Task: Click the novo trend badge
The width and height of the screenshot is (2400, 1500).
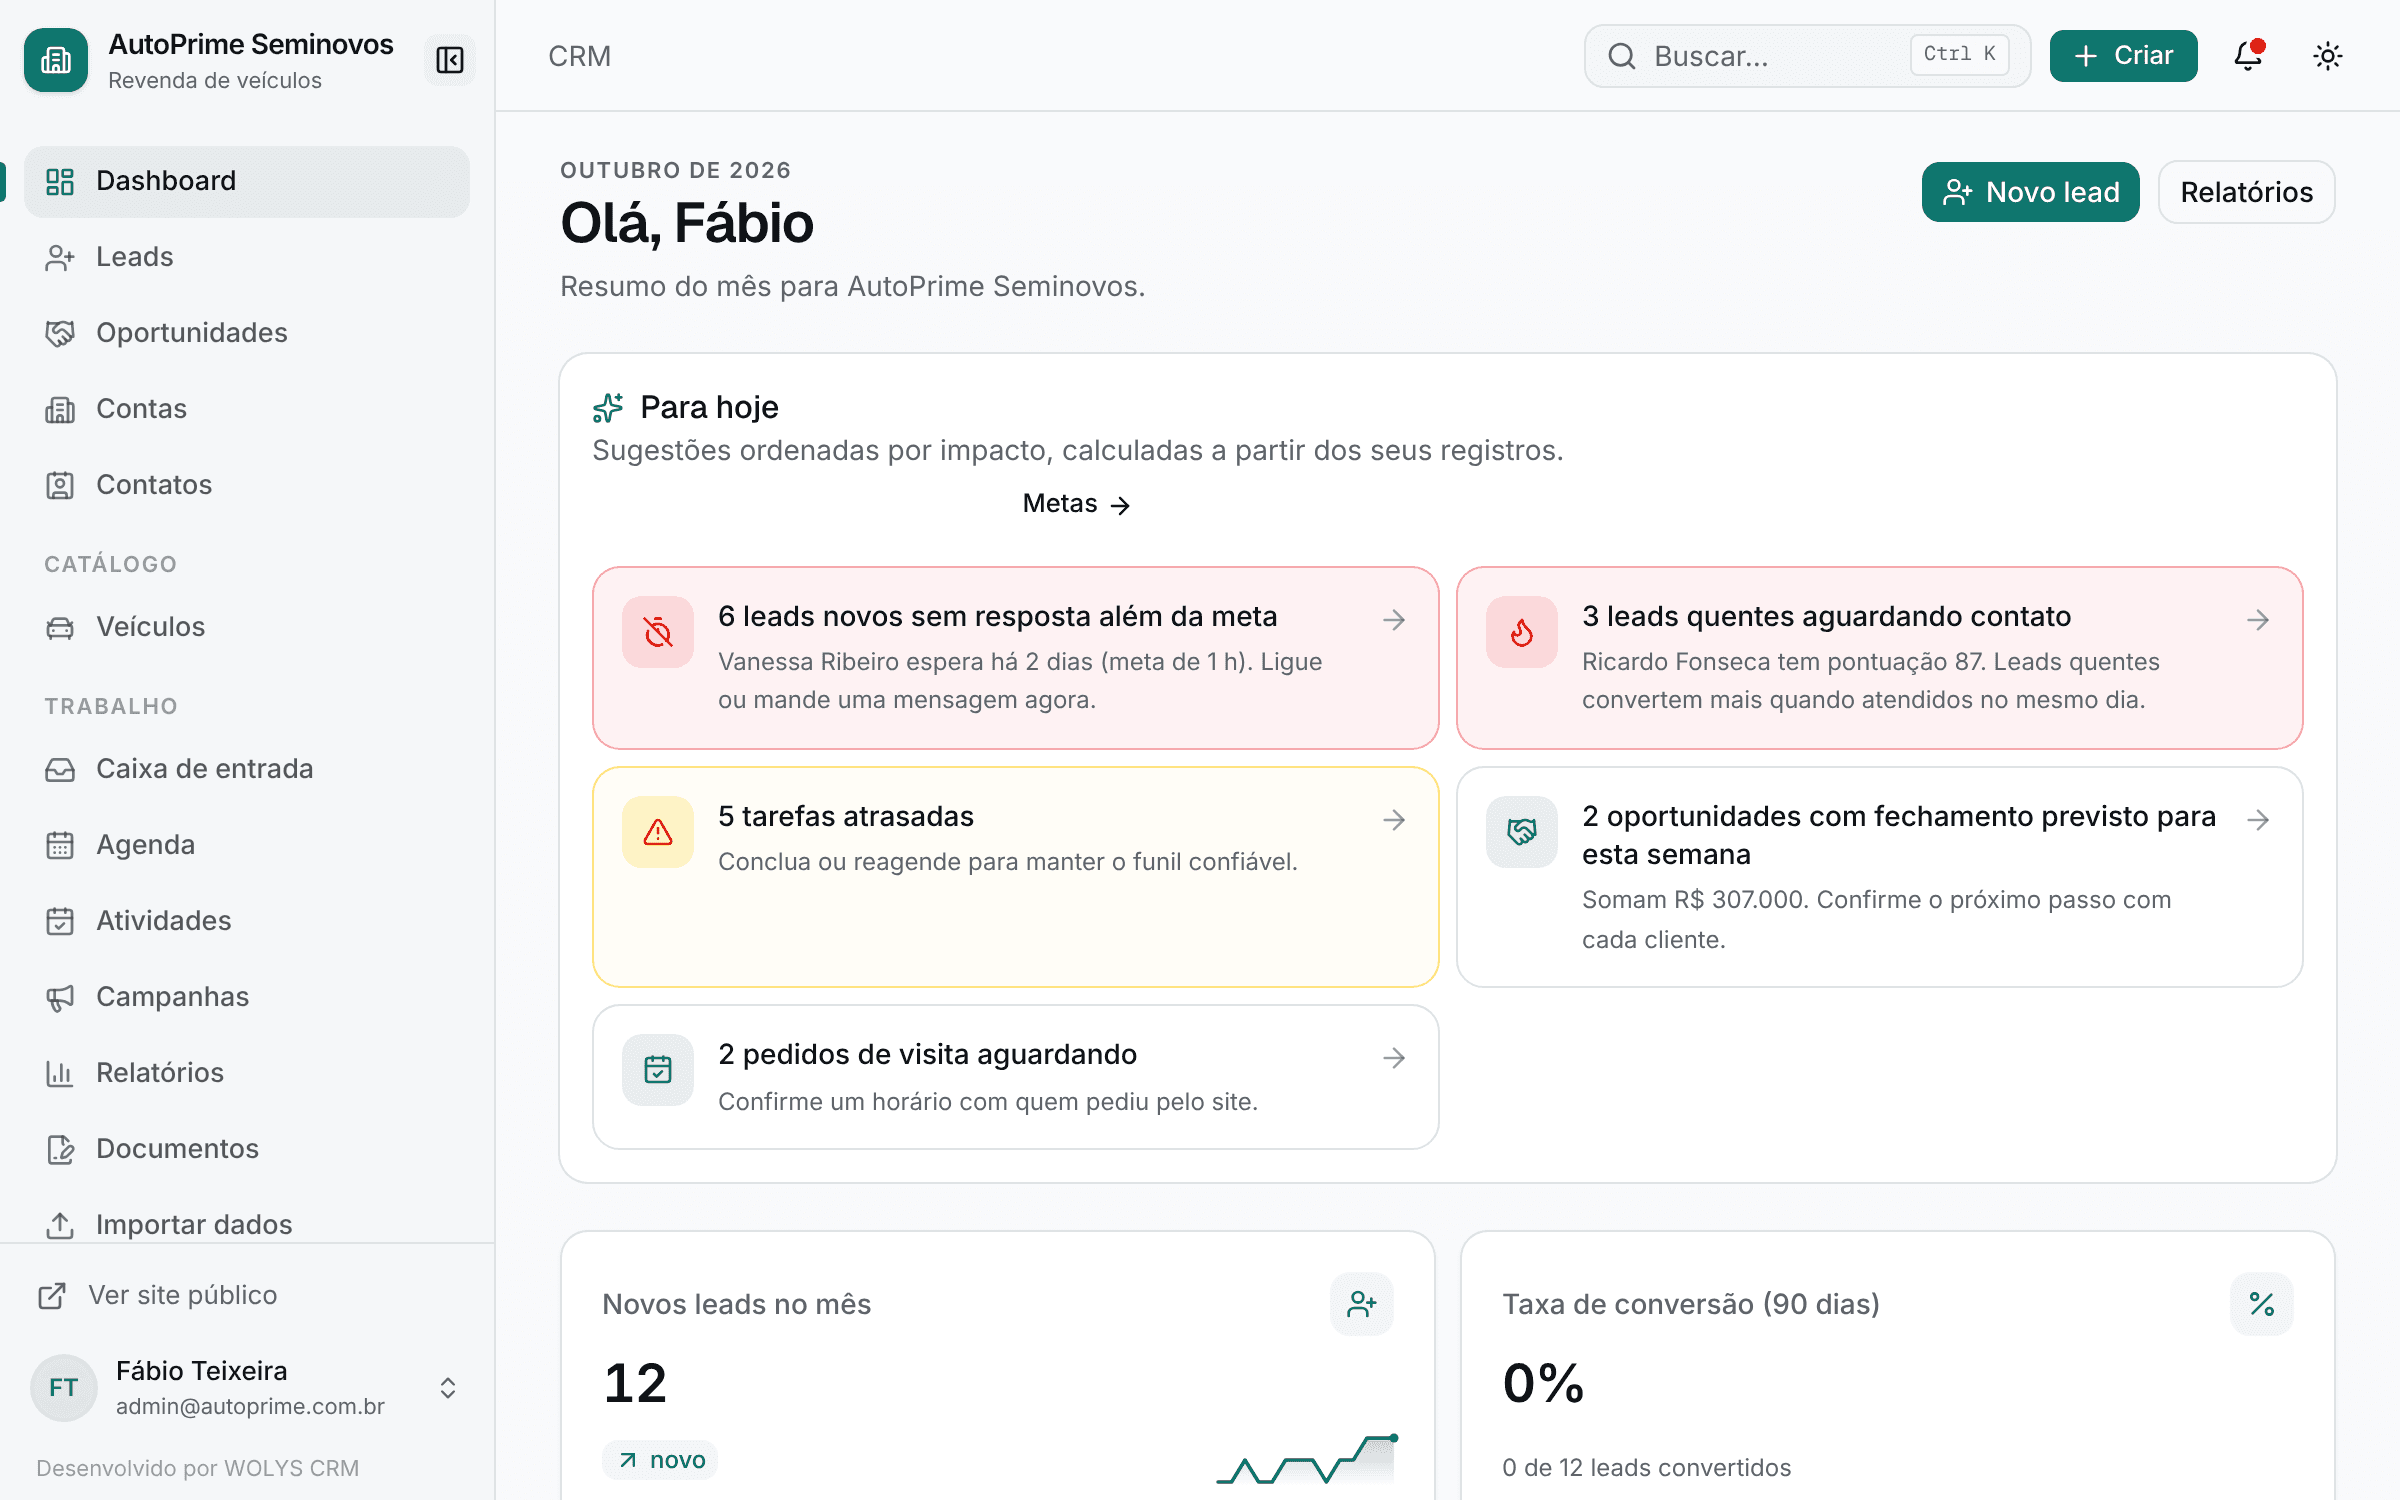Action: (660, 1460)
